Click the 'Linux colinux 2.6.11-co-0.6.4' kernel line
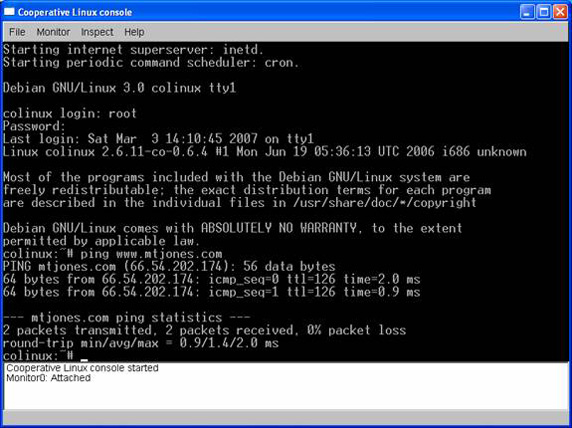Viewport: 572px width, 428px height. pos(265,152)
